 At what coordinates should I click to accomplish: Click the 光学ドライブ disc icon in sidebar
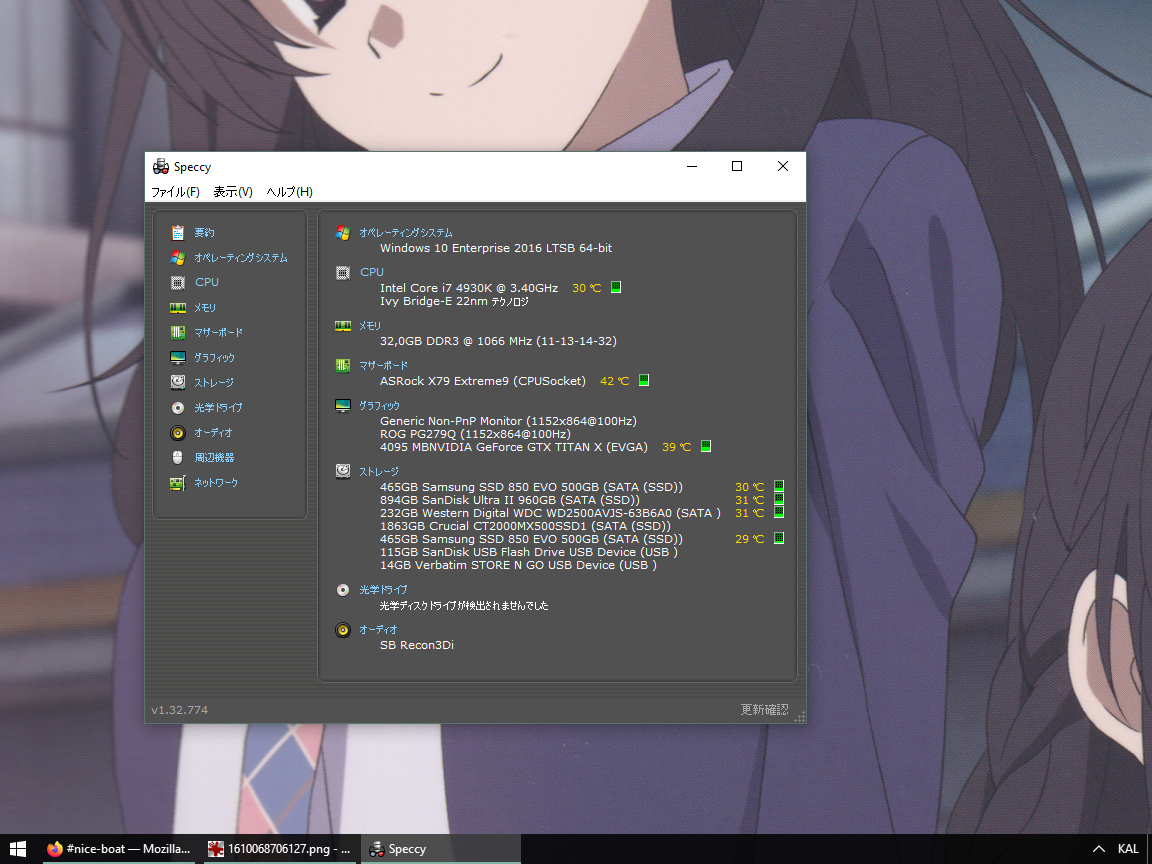pos(178,408)
